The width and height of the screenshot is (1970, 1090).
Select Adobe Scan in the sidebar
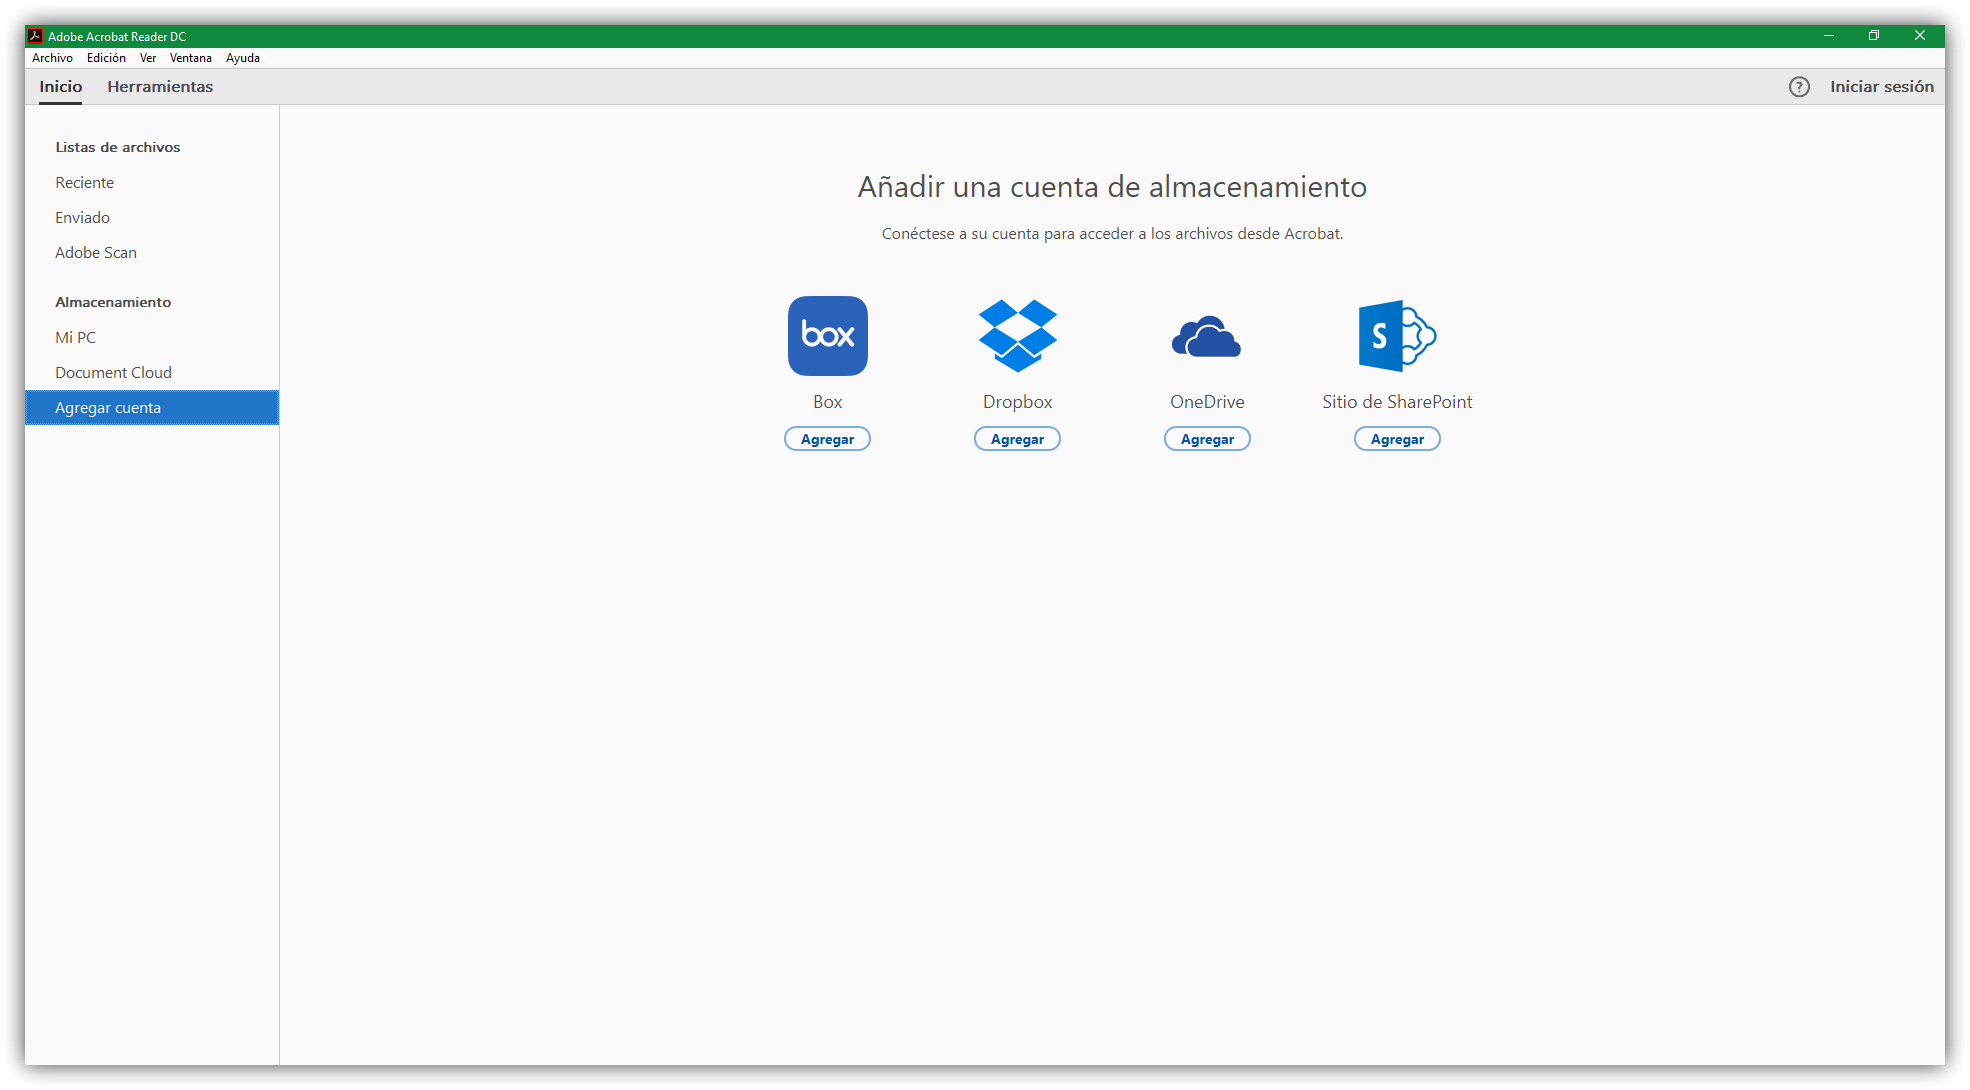click(95, 253)
